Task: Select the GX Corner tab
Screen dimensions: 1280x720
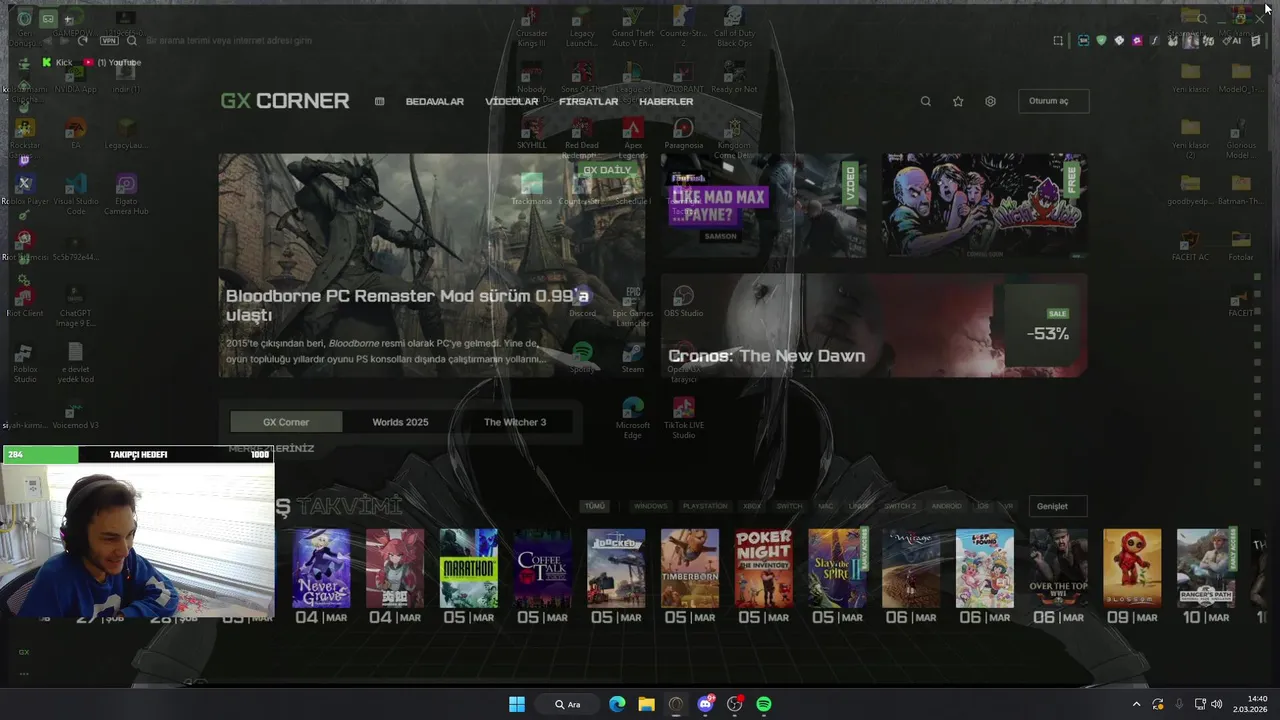Action: (x=286, y=422)
